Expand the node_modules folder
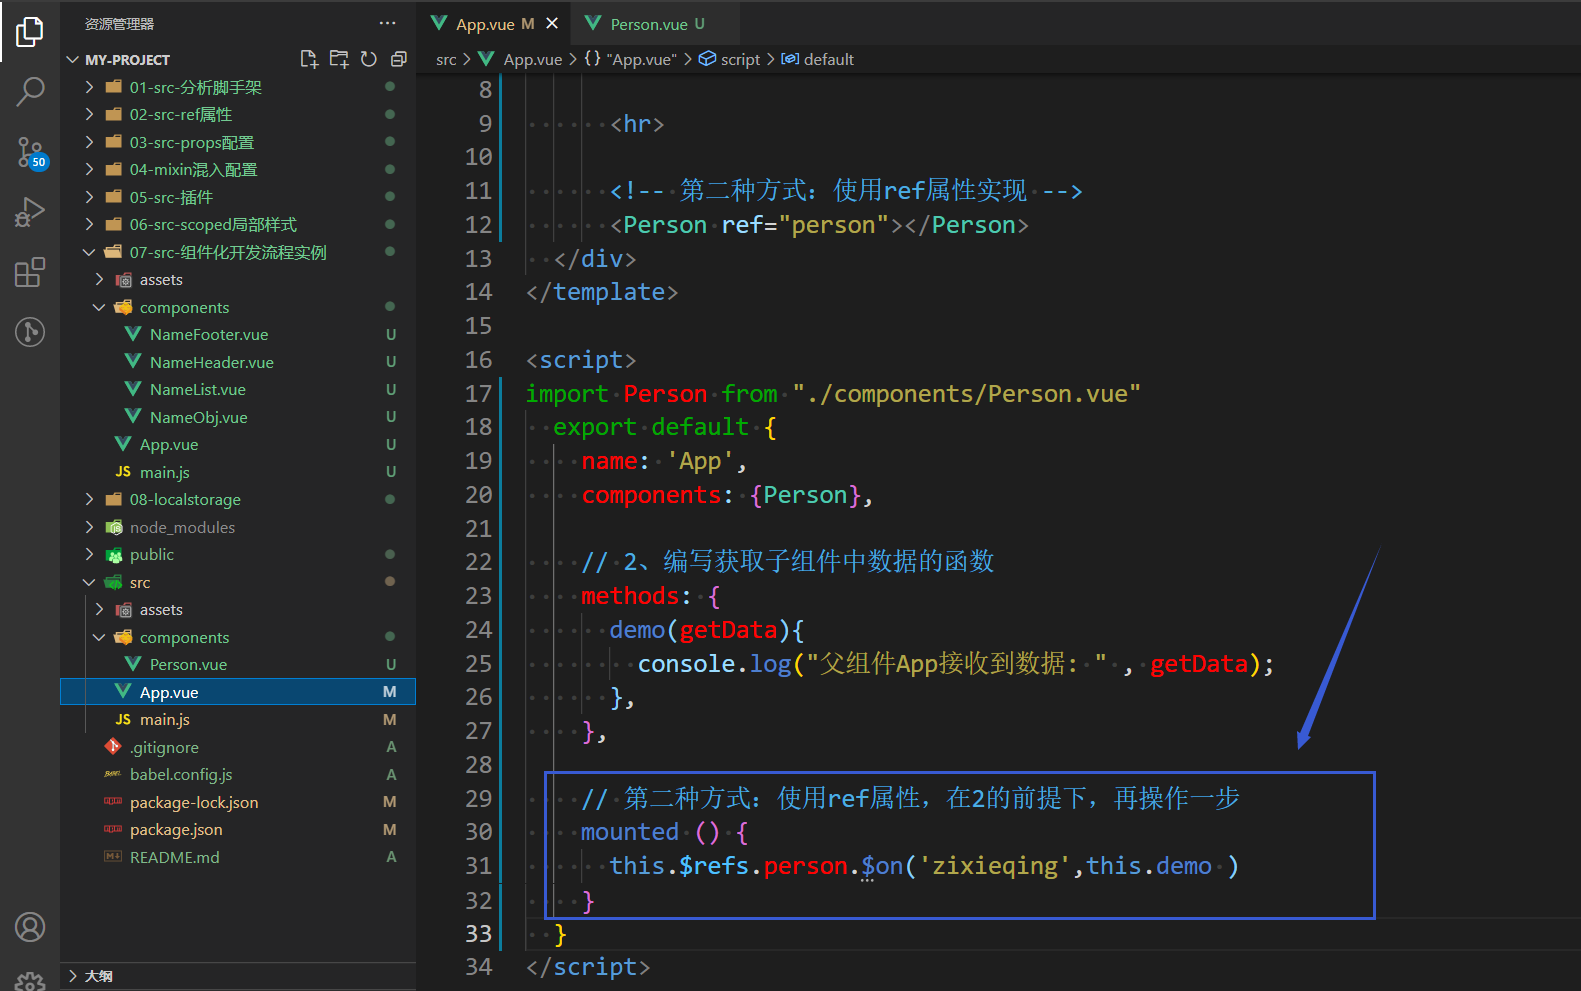1581x991 pixels. click(x=238, y=527)
